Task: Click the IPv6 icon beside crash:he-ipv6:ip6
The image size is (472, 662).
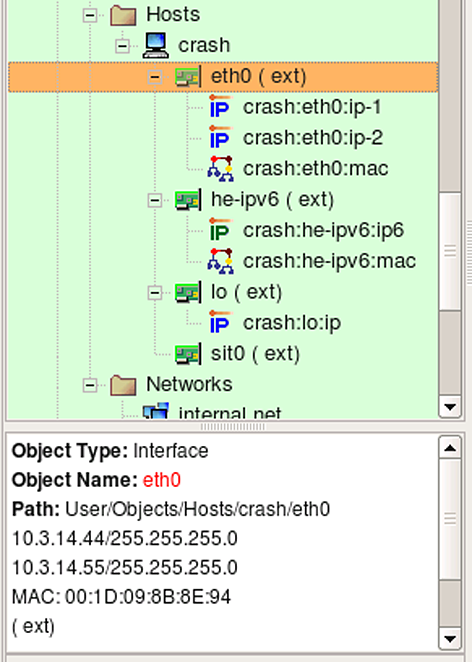Action: [220, 230]
